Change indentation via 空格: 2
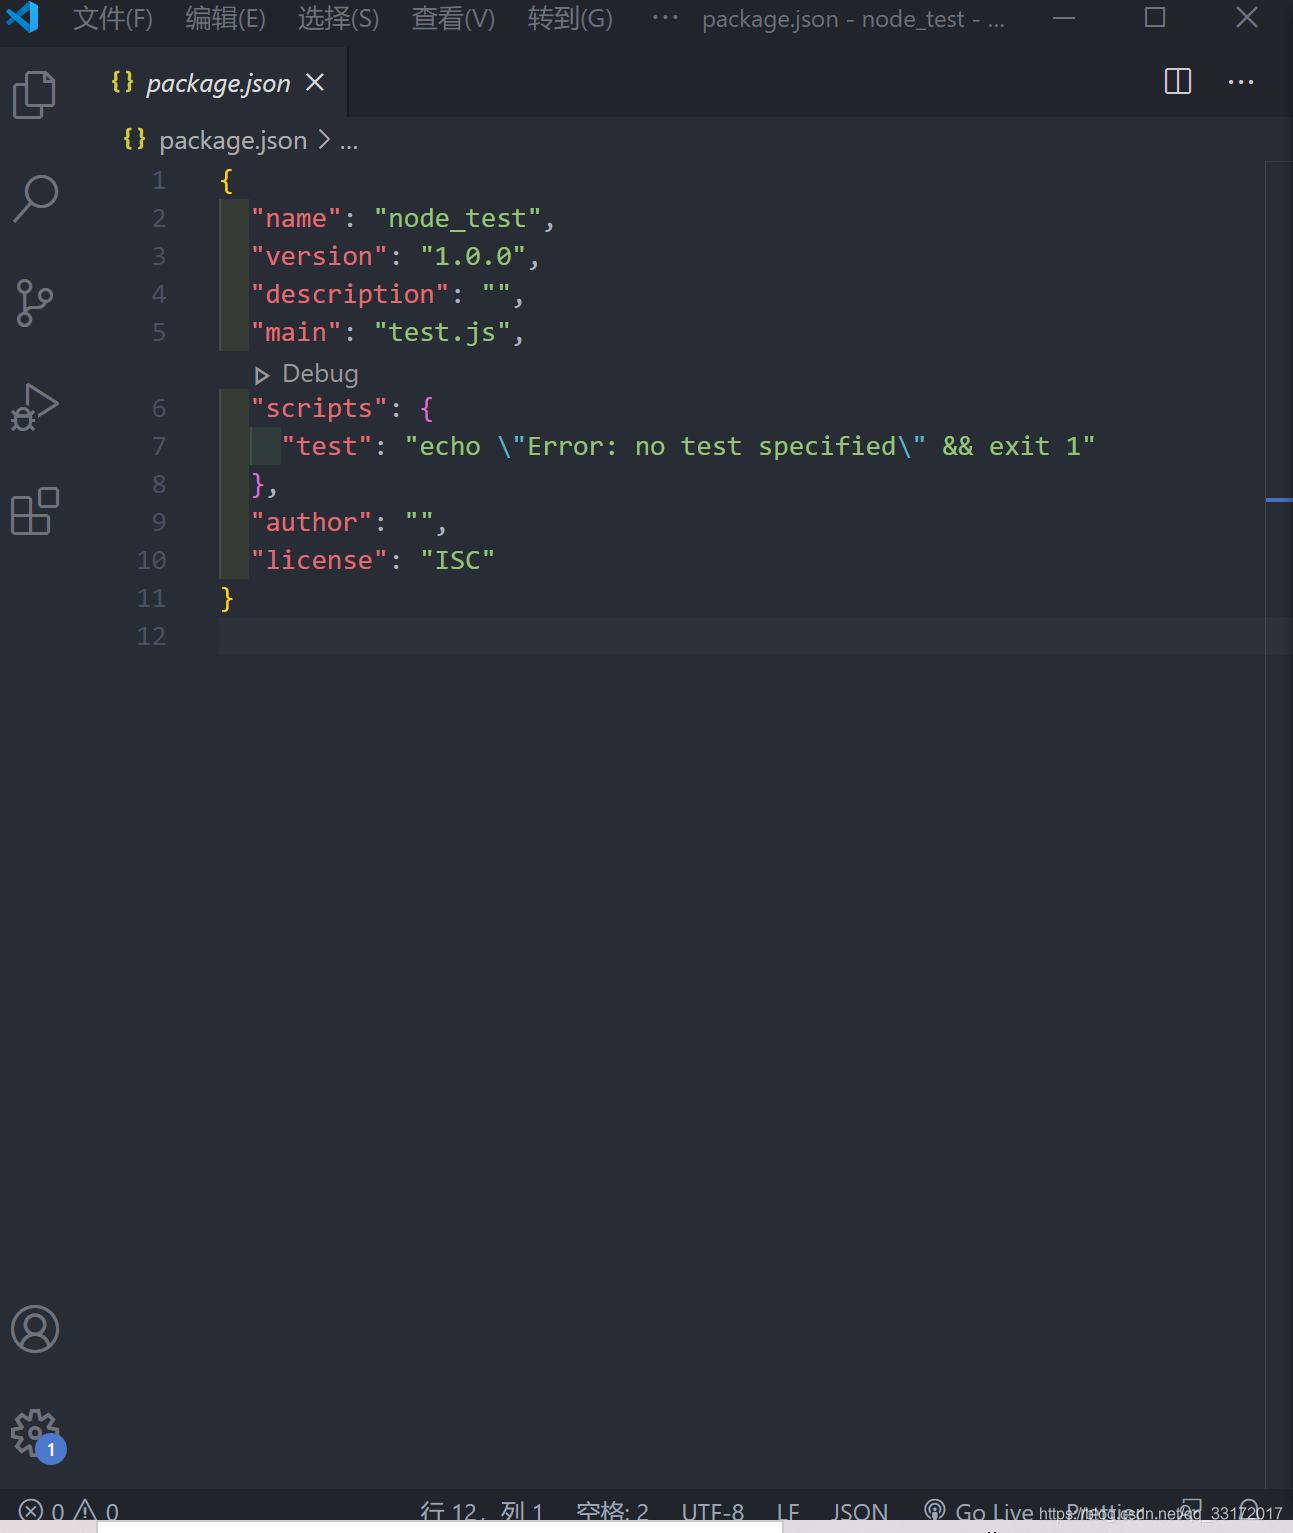1293x1533 pixels. (x=612, y=1511)
